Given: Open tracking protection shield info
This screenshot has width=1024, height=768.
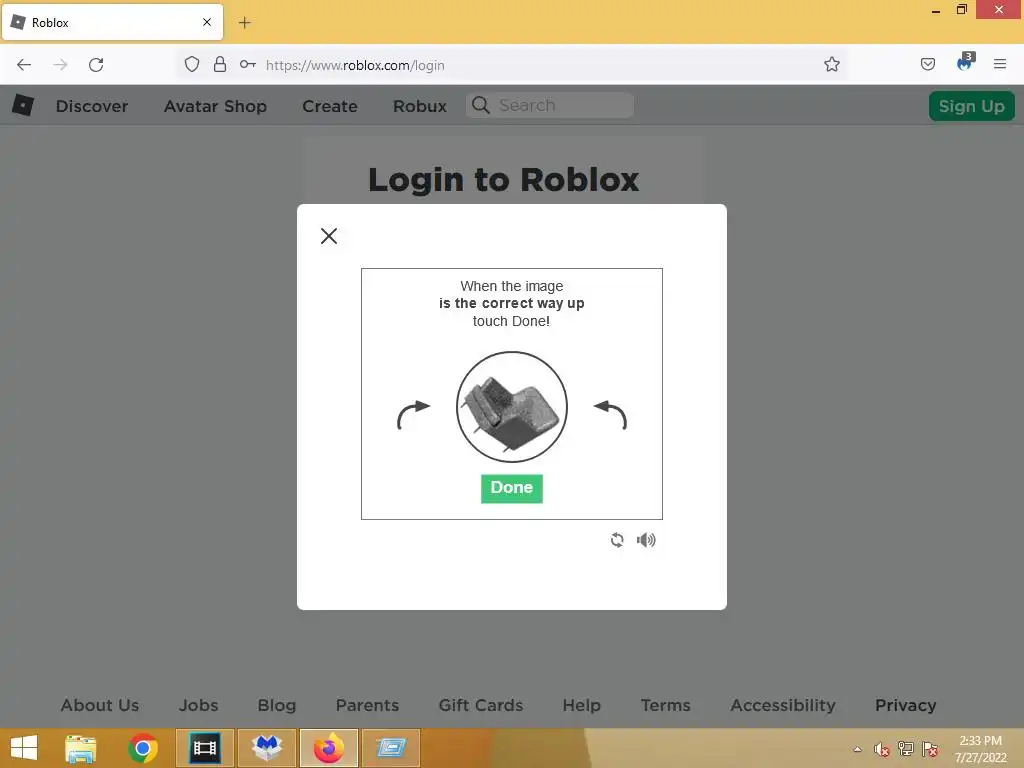Looking at the screenshot, I should pos(191,64).
